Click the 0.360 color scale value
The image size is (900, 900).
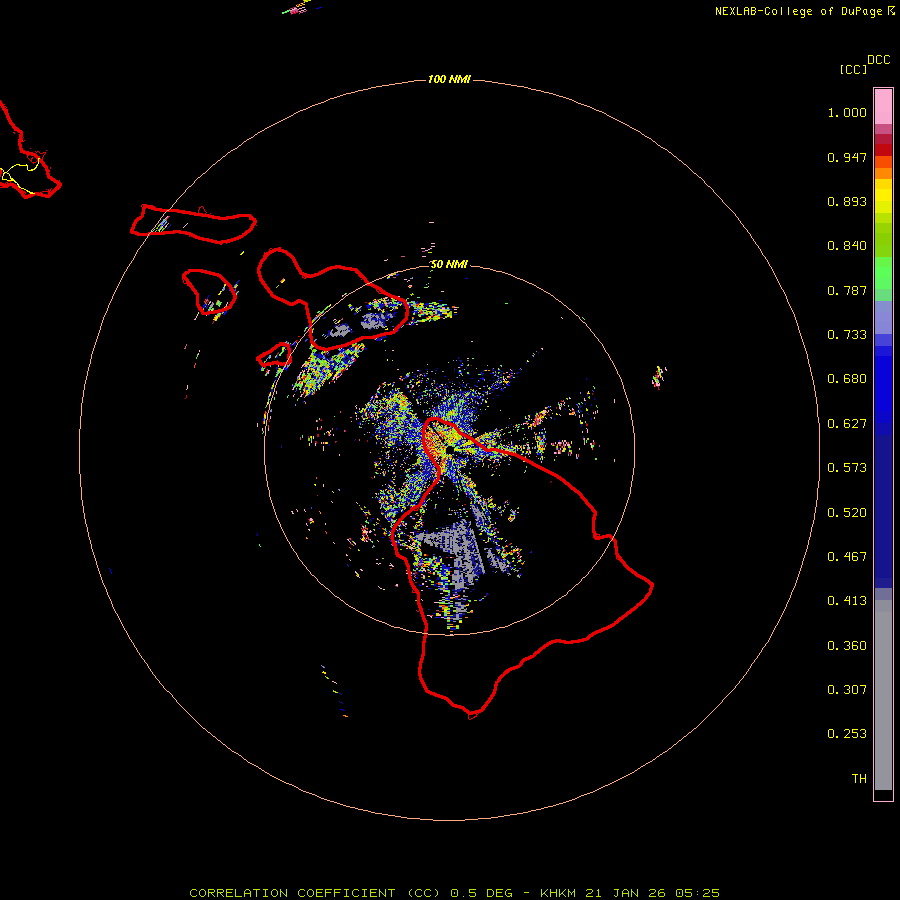pos(847,646)
